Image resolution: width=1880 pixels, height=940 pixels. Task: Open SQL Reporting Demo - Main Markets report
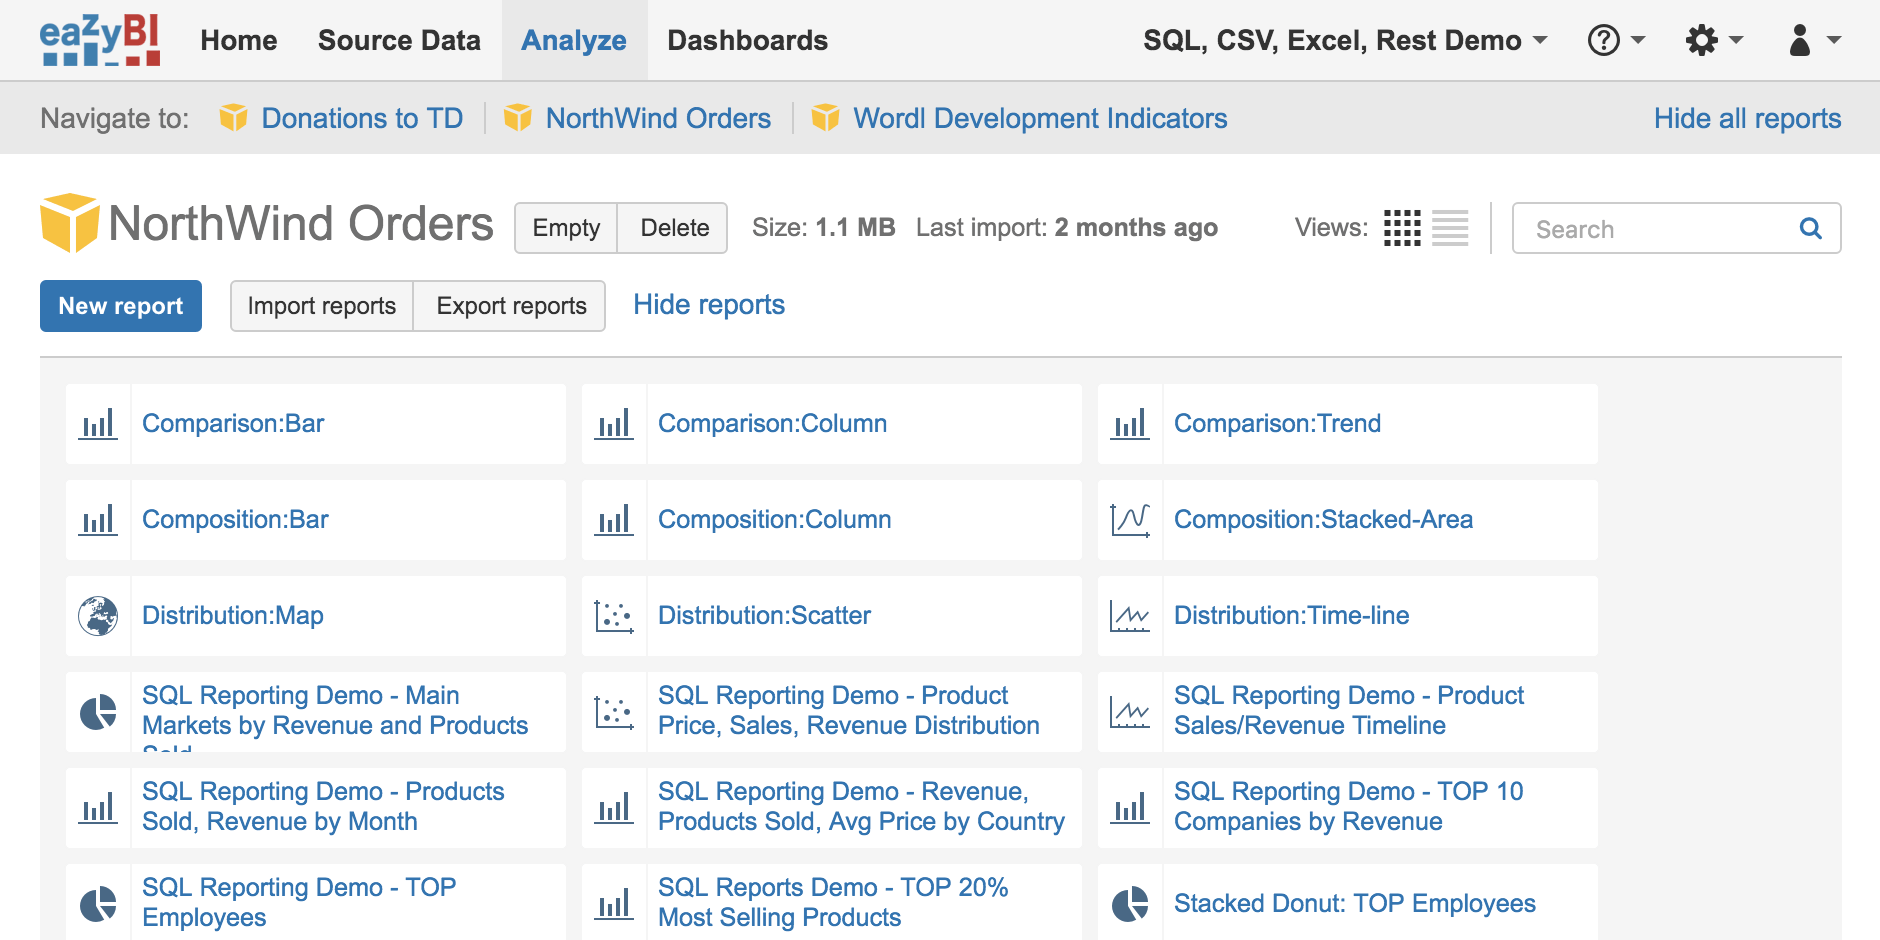[x=335, y=712]
